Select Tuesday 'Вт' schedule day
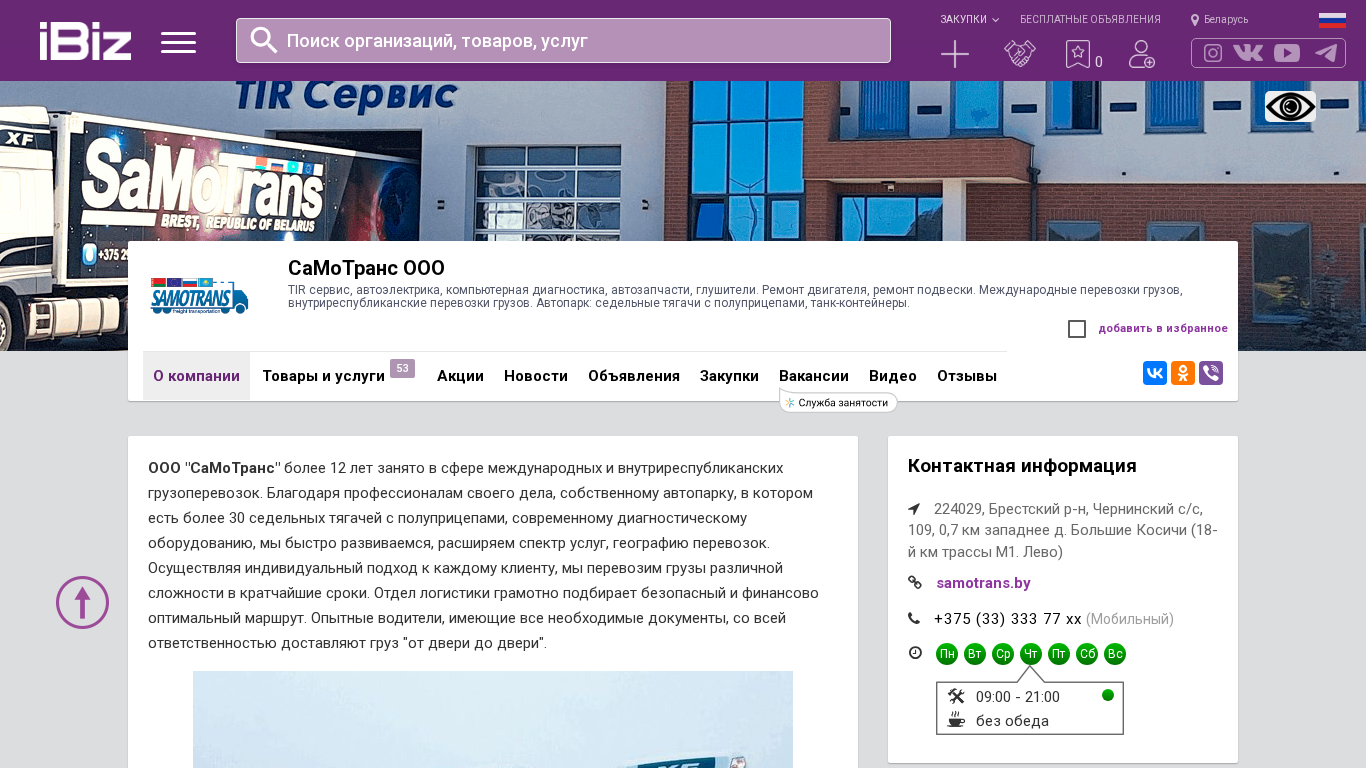This screenshot has height=768, width=1366. pyautogui.click(x=975, y=654)
